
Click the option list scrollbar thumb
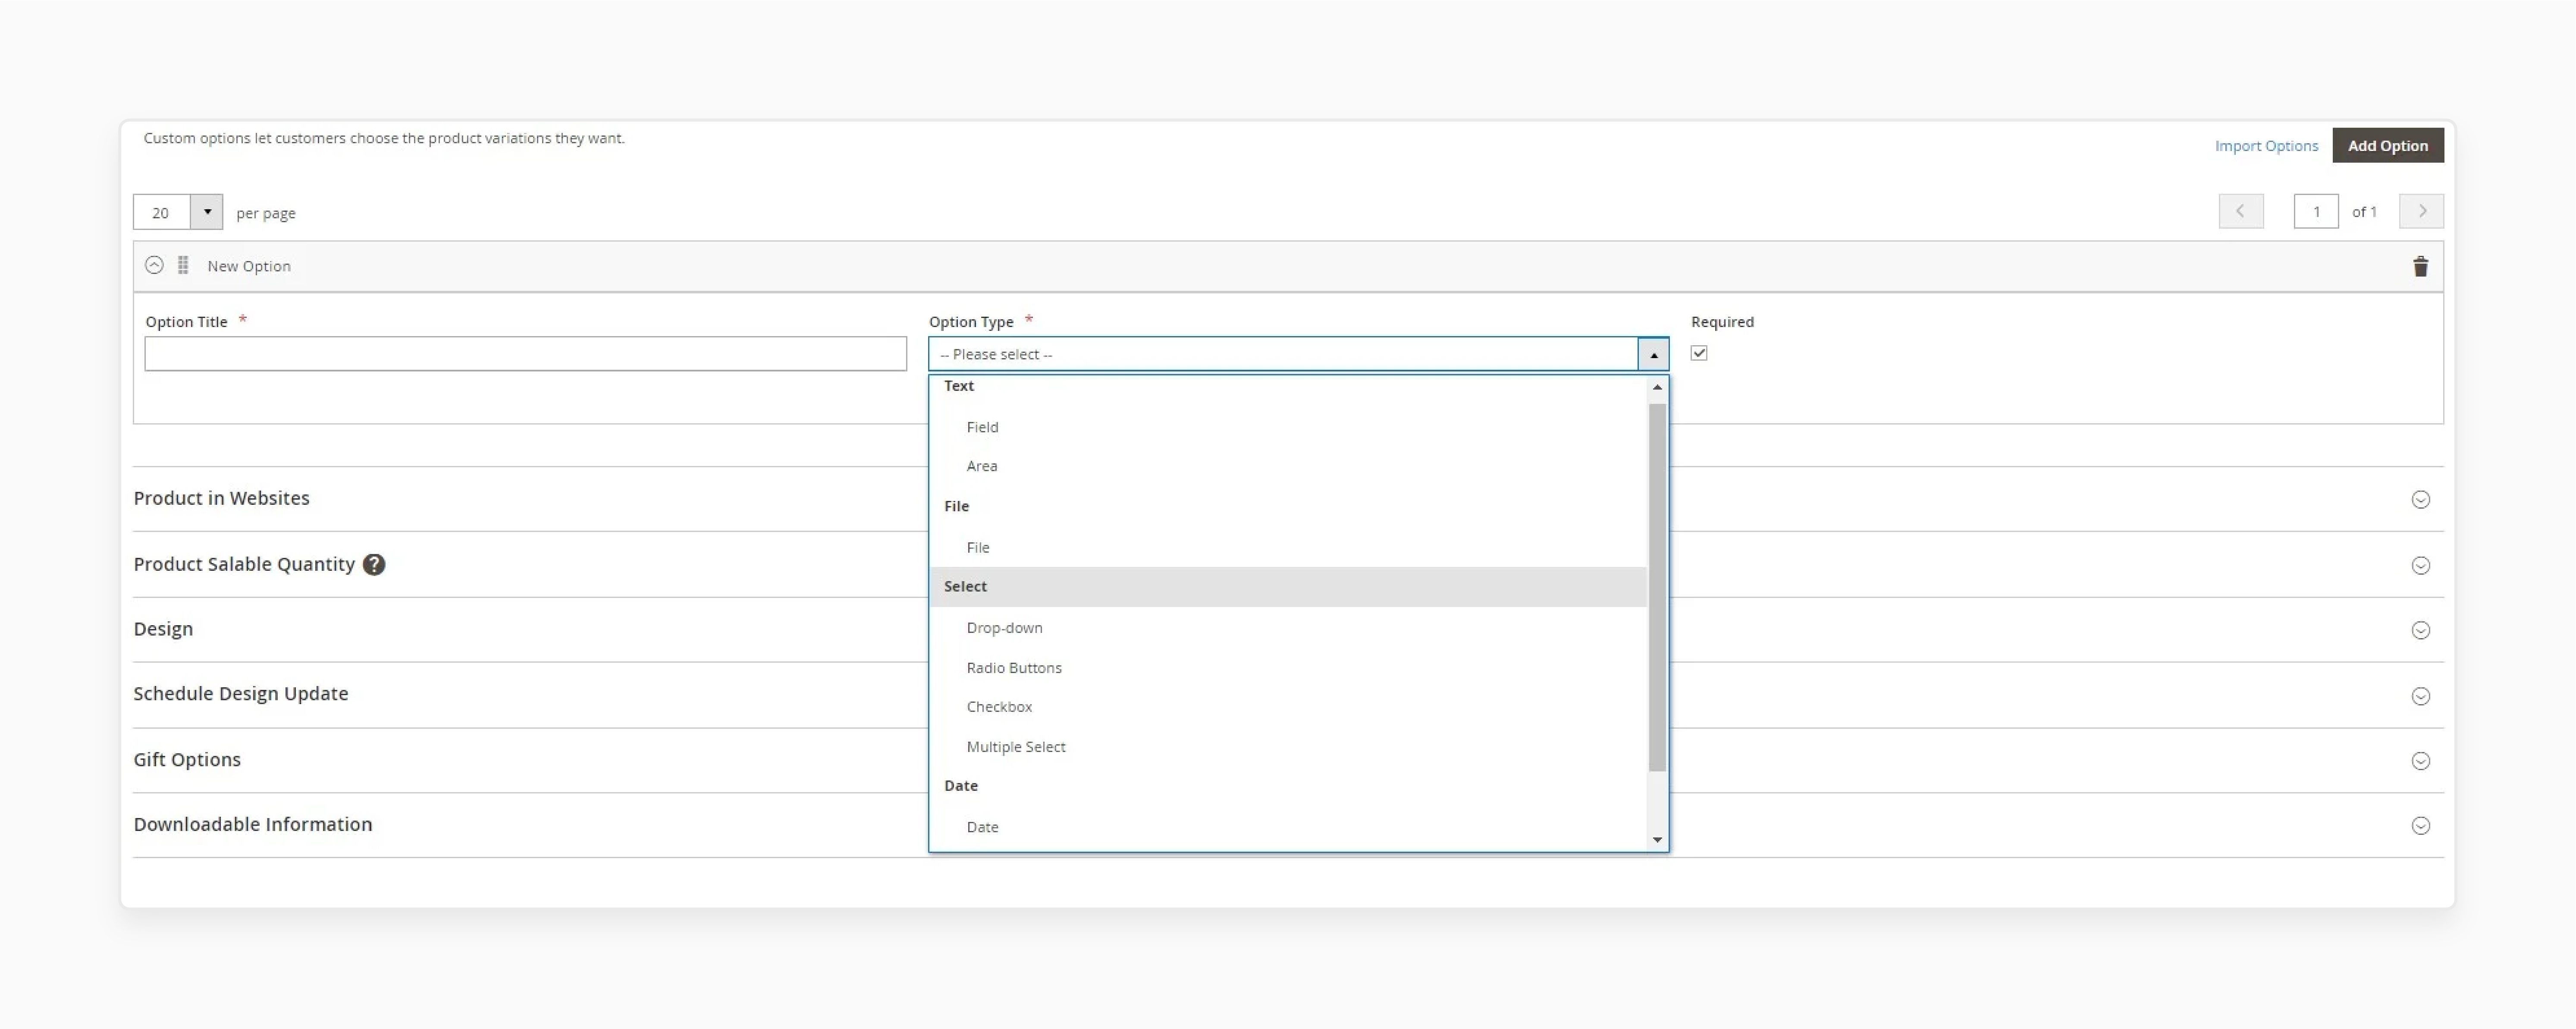(x=1657, y=587)
